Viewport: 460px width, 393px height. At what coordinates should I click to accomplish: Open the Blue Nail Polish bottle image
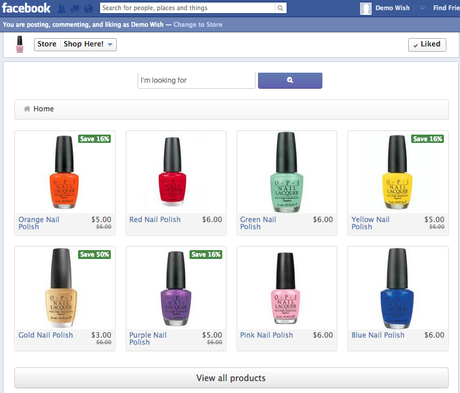click(x=397, y=288)
